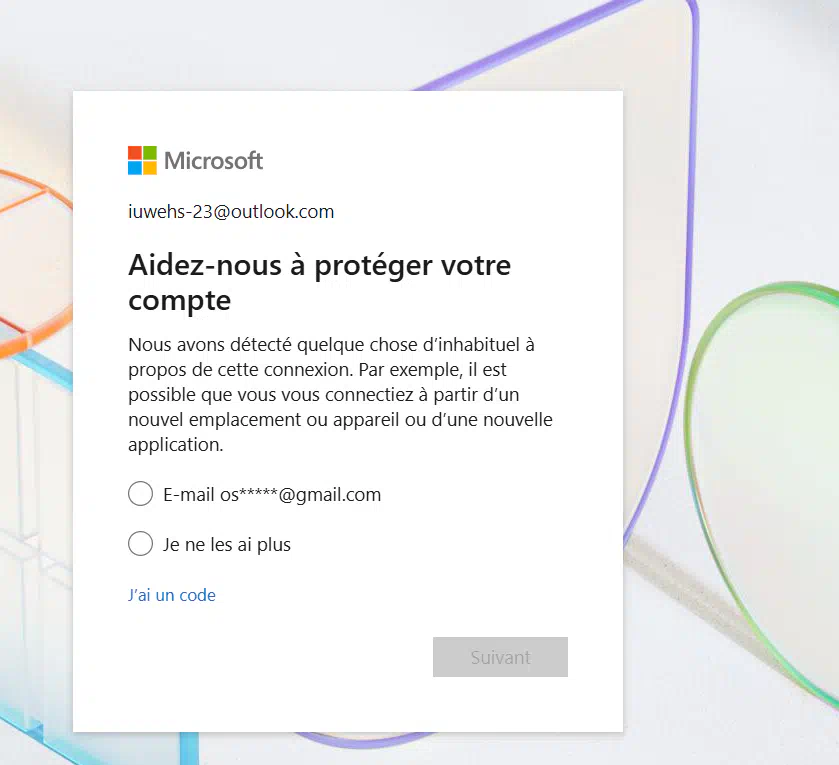
Task: Click the red square of Microsoft logo
Action: (135, 153)
